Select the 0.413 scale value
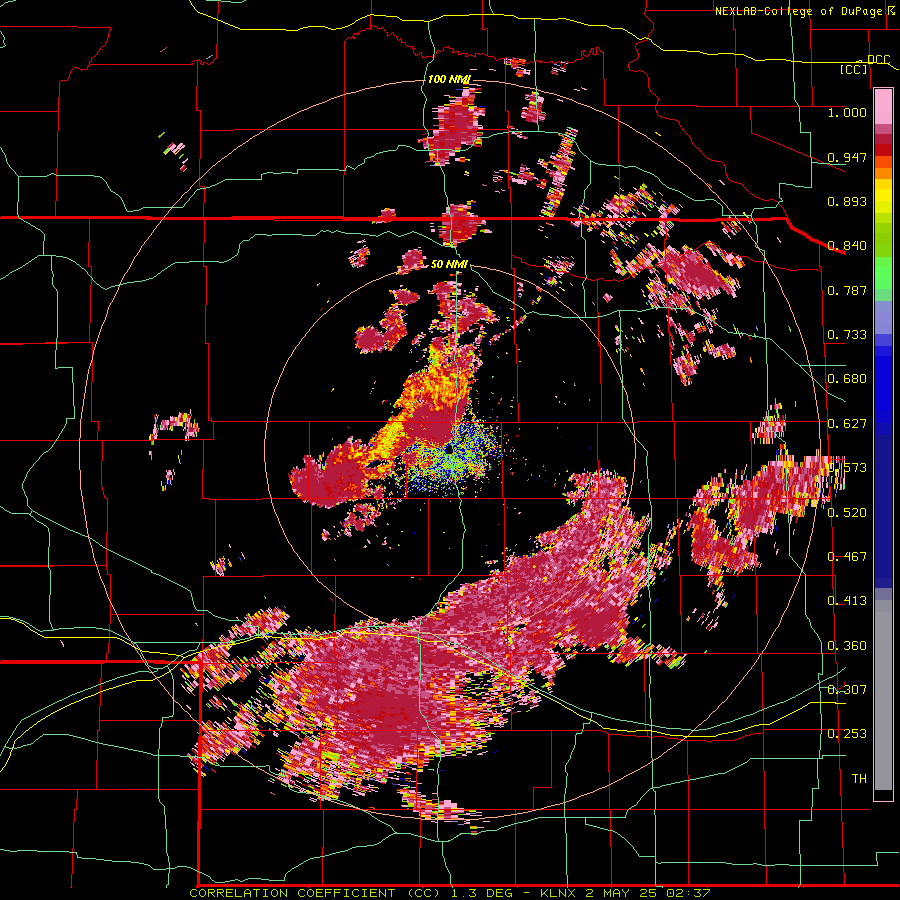Image resolution: width=900 pixels, height=900 pixels. tap(847, 601)
